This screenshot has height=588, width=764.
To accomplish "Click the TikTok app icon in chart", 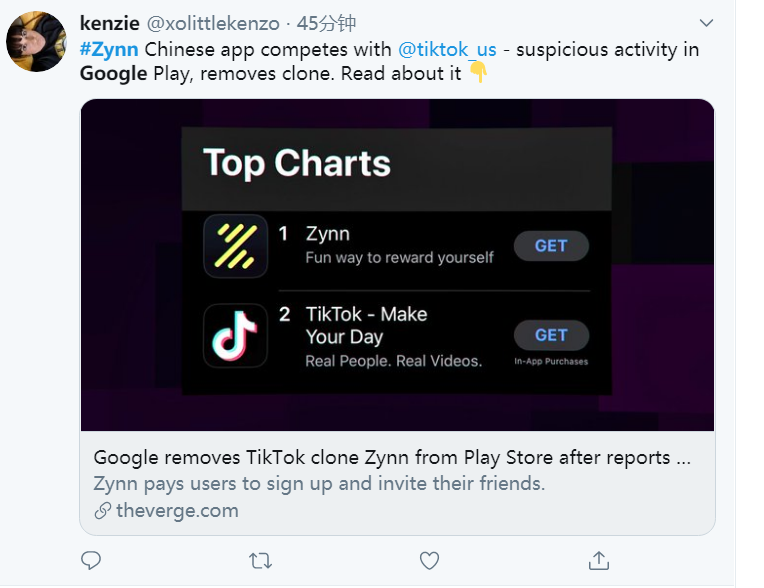I will pyautogui.click(x=235, y=336).
